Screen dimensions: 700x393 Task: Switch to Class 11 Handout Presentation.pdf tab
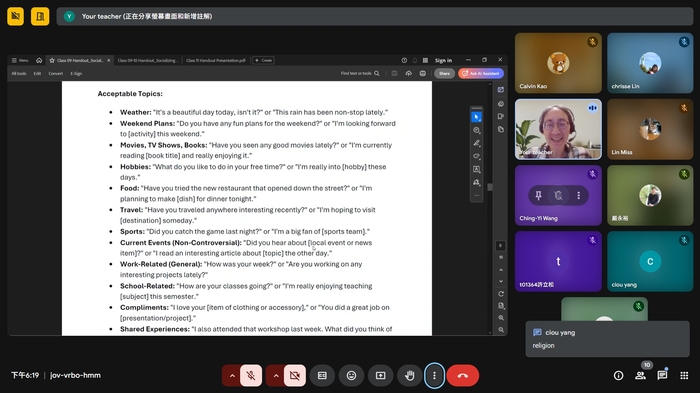[216, 60]
